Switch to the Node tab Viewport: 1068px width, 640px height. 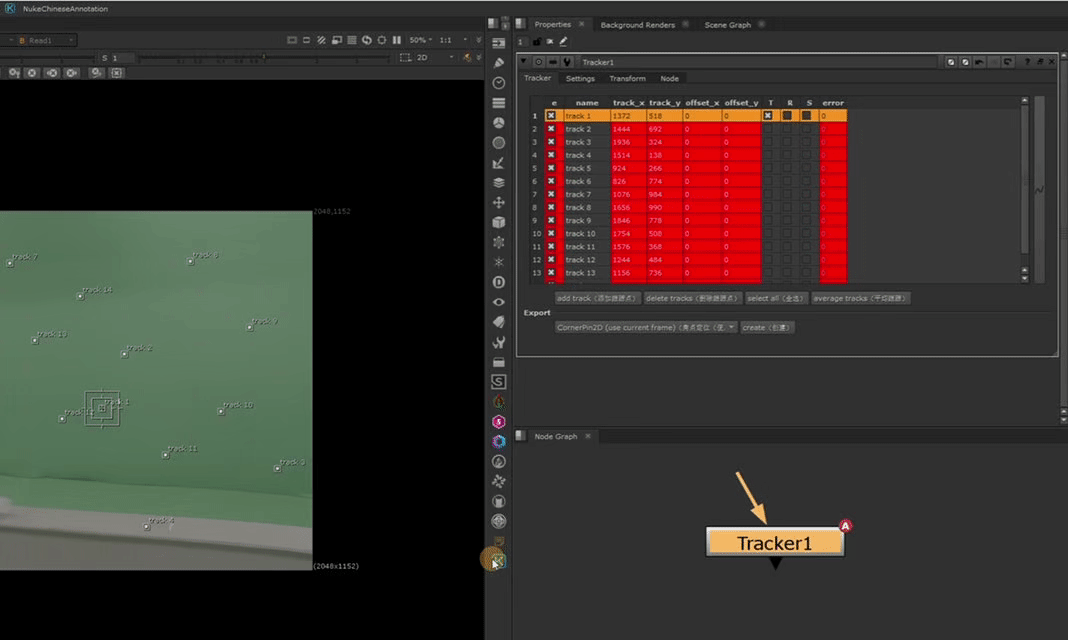(x=670, y=79)
